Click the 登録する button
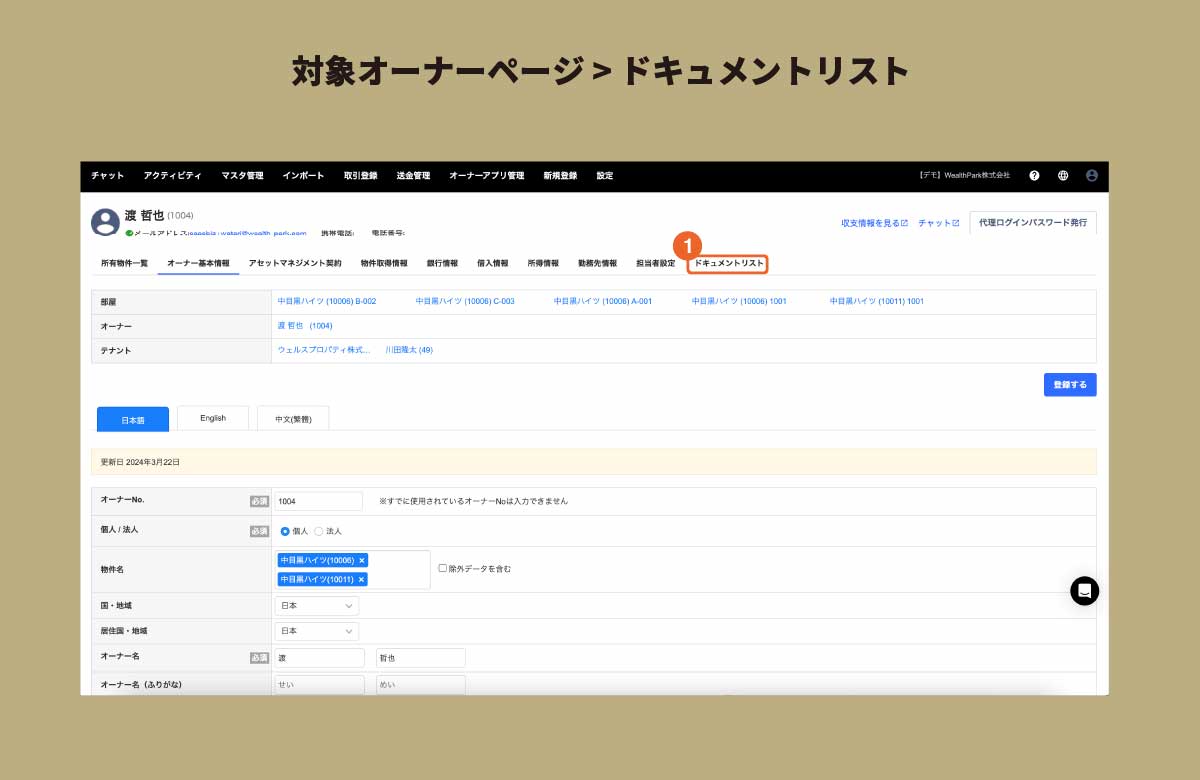1200x780 pixels. coord(1069,385)
